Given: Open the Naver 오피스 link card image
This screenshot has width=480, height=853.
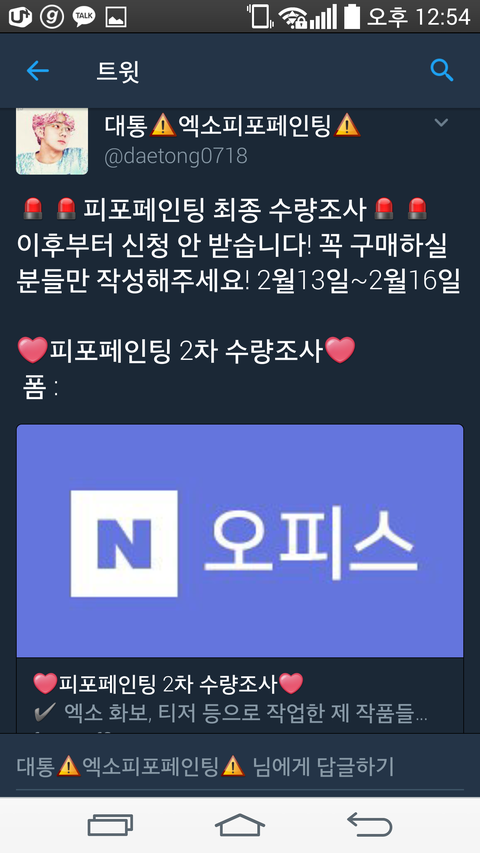Looking at the screenshot, I should 240,541.
